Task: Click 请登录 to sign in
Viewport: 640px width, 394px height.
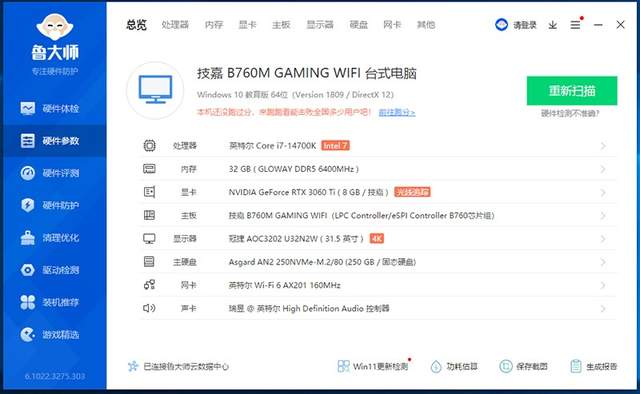Action: pyautogui.click(x=525, y=25)
